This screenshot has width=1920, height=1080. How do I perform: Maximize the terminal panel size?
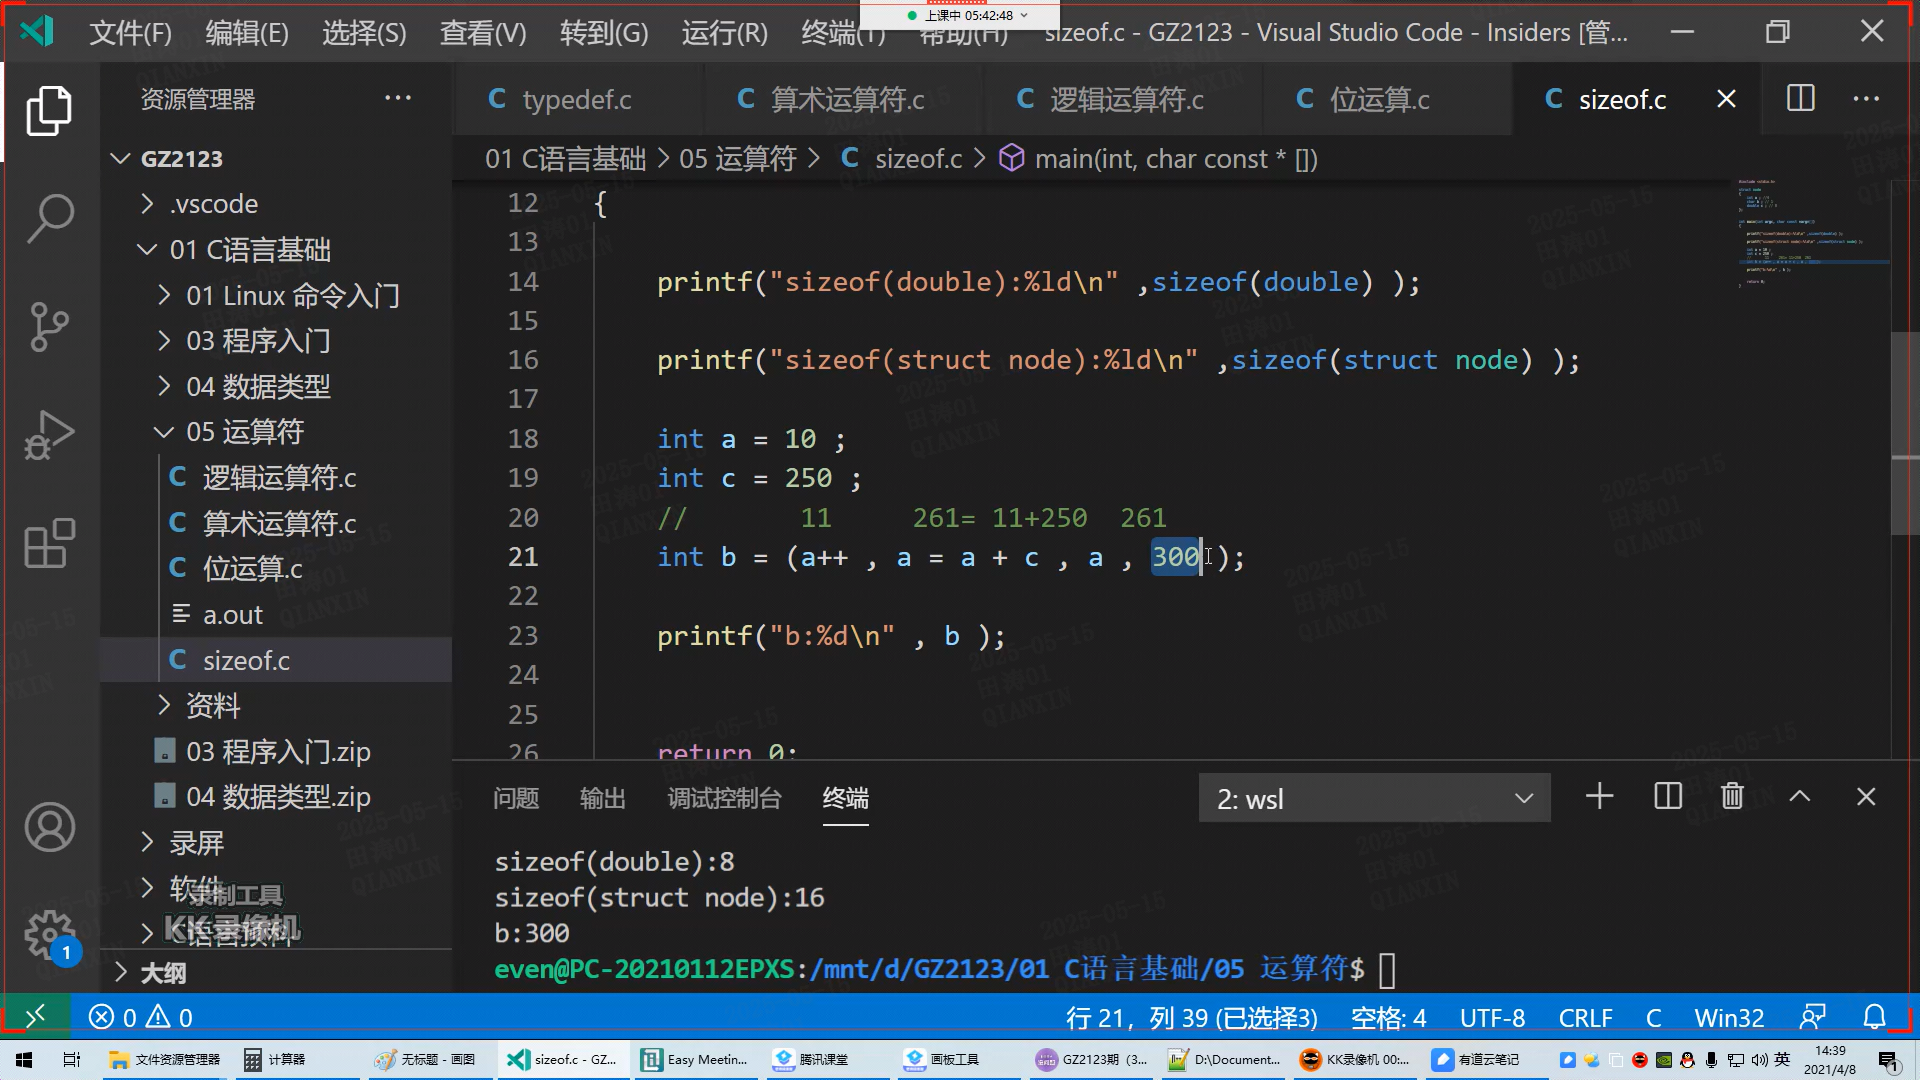tap(1799, 797)
